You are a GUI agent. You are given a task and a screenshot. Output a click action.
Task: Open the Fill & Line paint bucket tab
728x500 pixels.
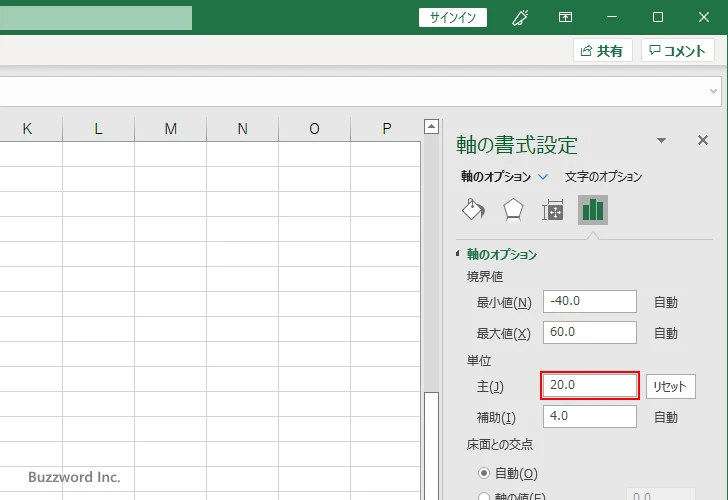click(474, 210)
